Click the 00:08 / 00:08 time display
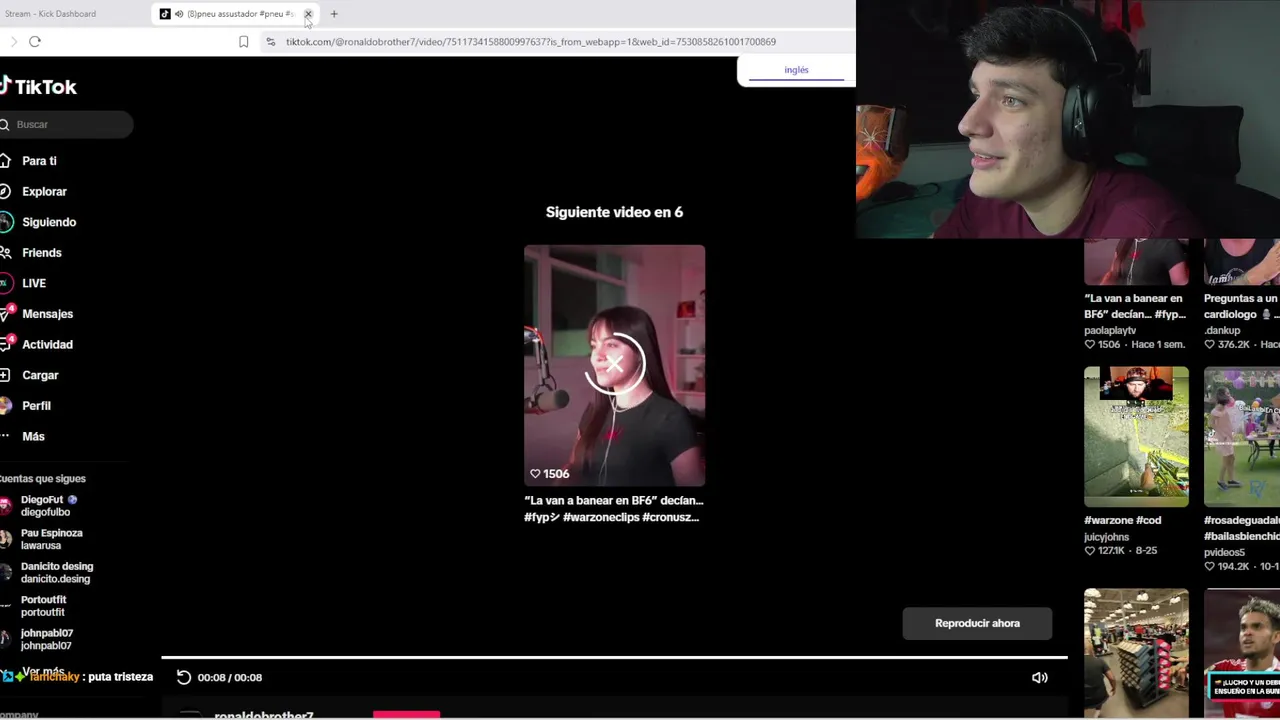Screen dimensions: 1280x720 (230, 678)
